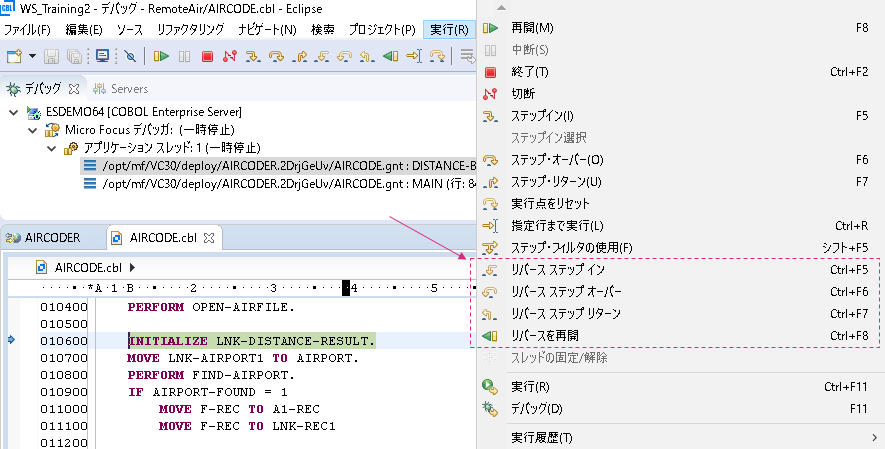The image size is (885, 449).
Task: Choose 指定行まで実行(L) menu entry
Action: (x=681, y=226)
